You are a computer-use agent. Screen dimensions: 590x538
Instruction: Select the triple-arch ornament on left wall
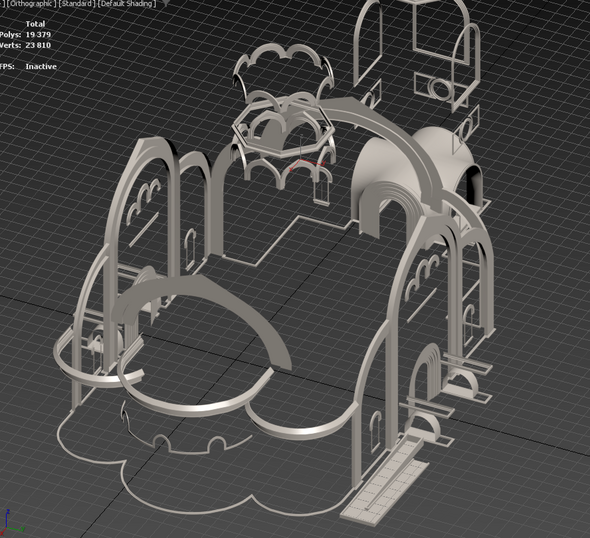click(144, 199)
